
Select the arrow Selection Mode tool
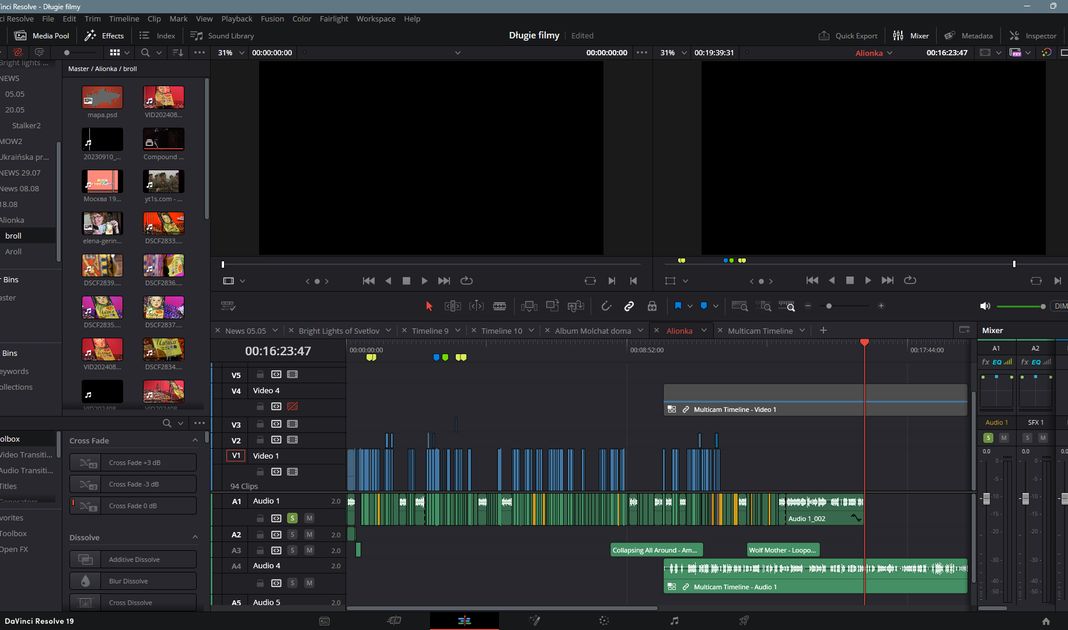click(x=429, y=306)
